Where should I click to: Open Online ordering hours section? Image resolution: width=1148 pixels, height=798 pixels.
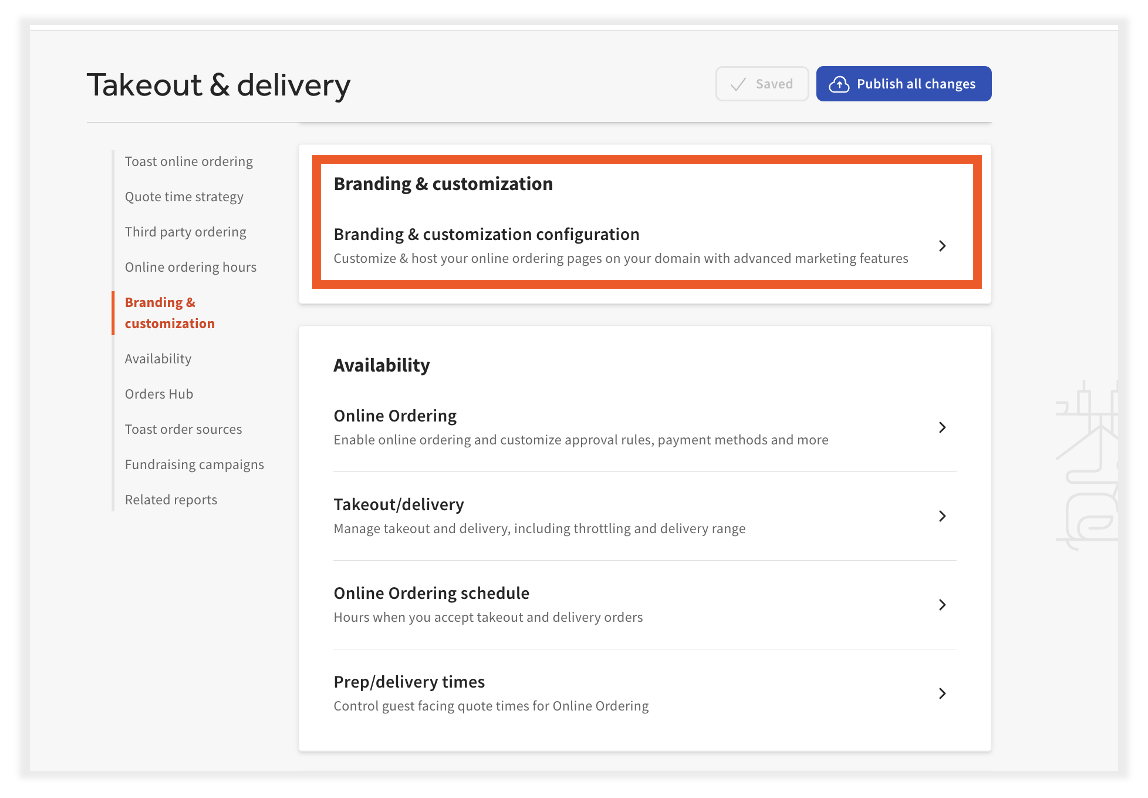pos(190,267)
